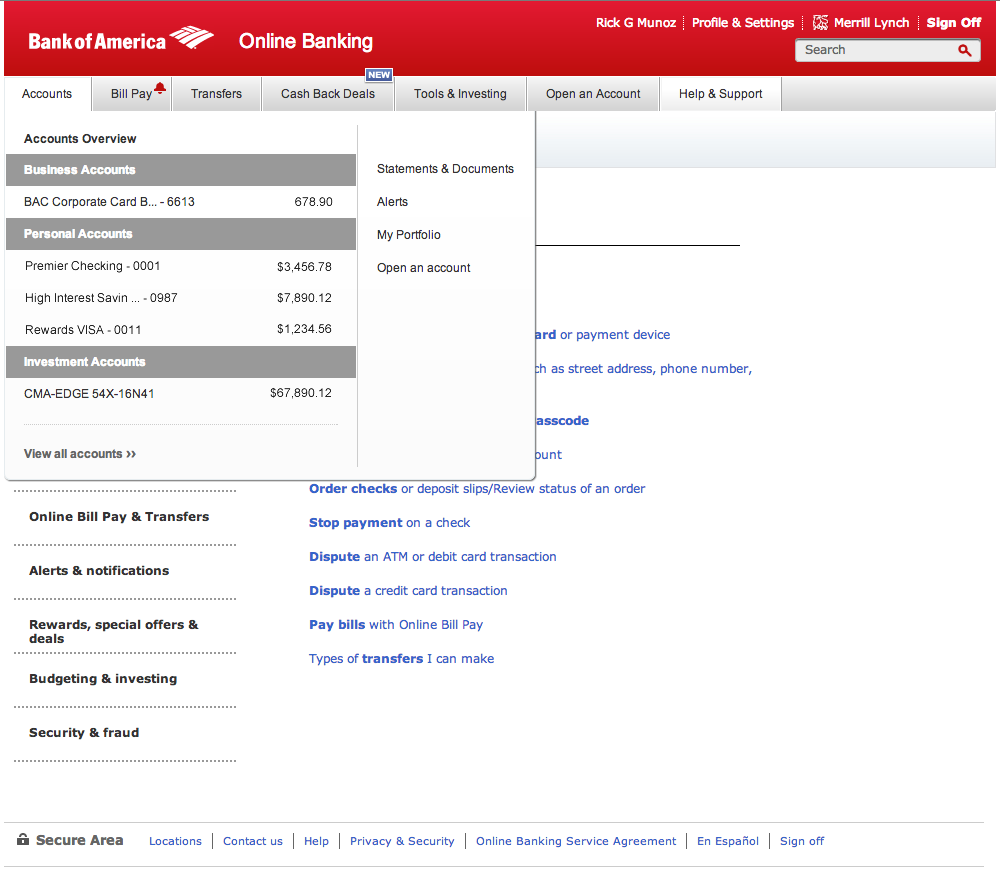Expand Online Bill Pay & Transfers topic
1000x876 pixels.
click(x=119, y=516)
